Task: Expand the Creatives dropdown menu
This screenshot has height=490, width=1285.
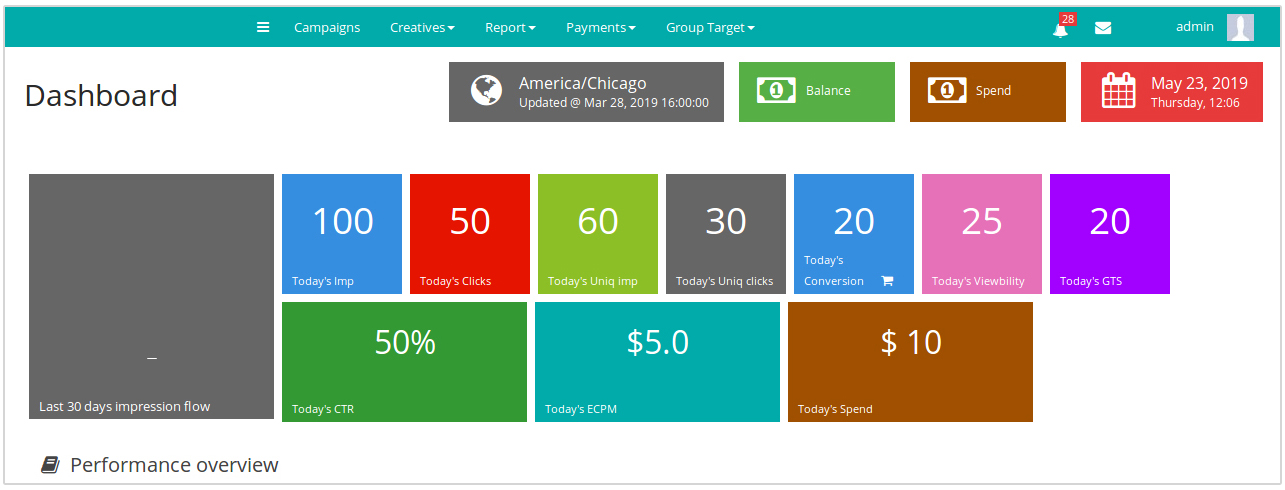Action: pyautogui.click(x=422, y=28)
